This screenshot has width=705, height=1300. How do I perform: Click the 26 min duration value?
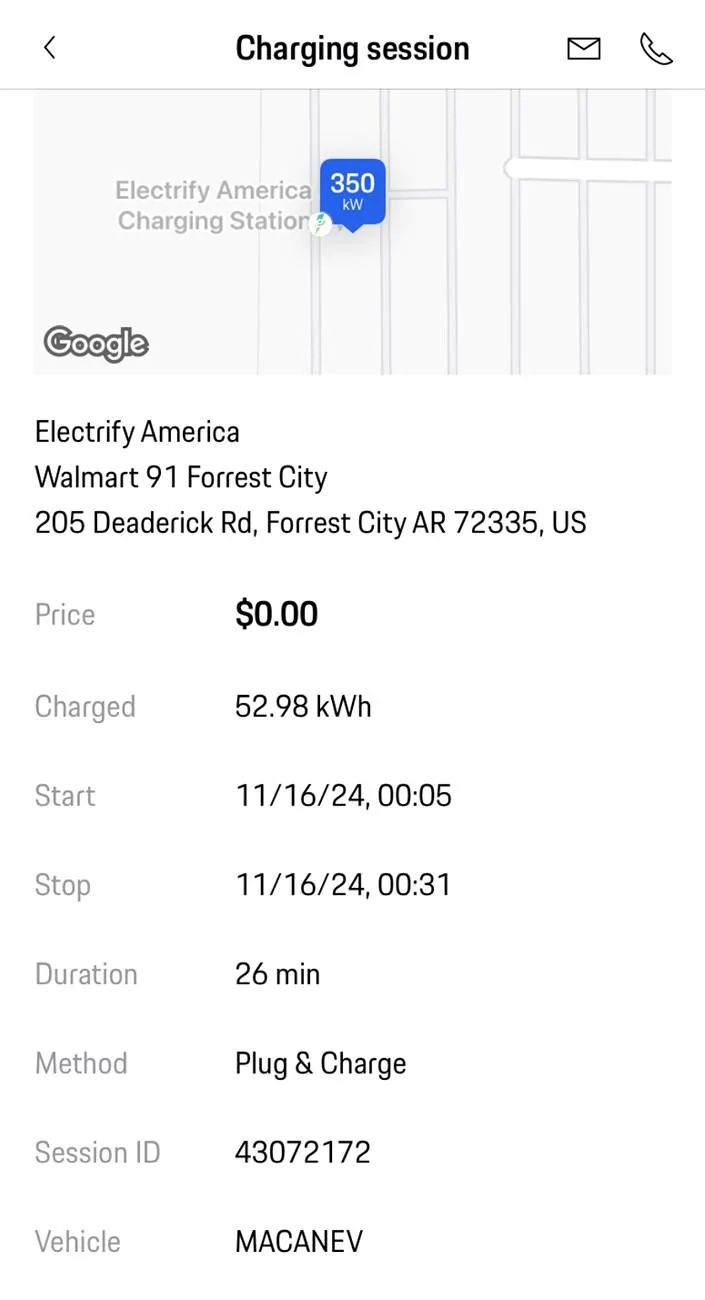click(x=277, y=974)
